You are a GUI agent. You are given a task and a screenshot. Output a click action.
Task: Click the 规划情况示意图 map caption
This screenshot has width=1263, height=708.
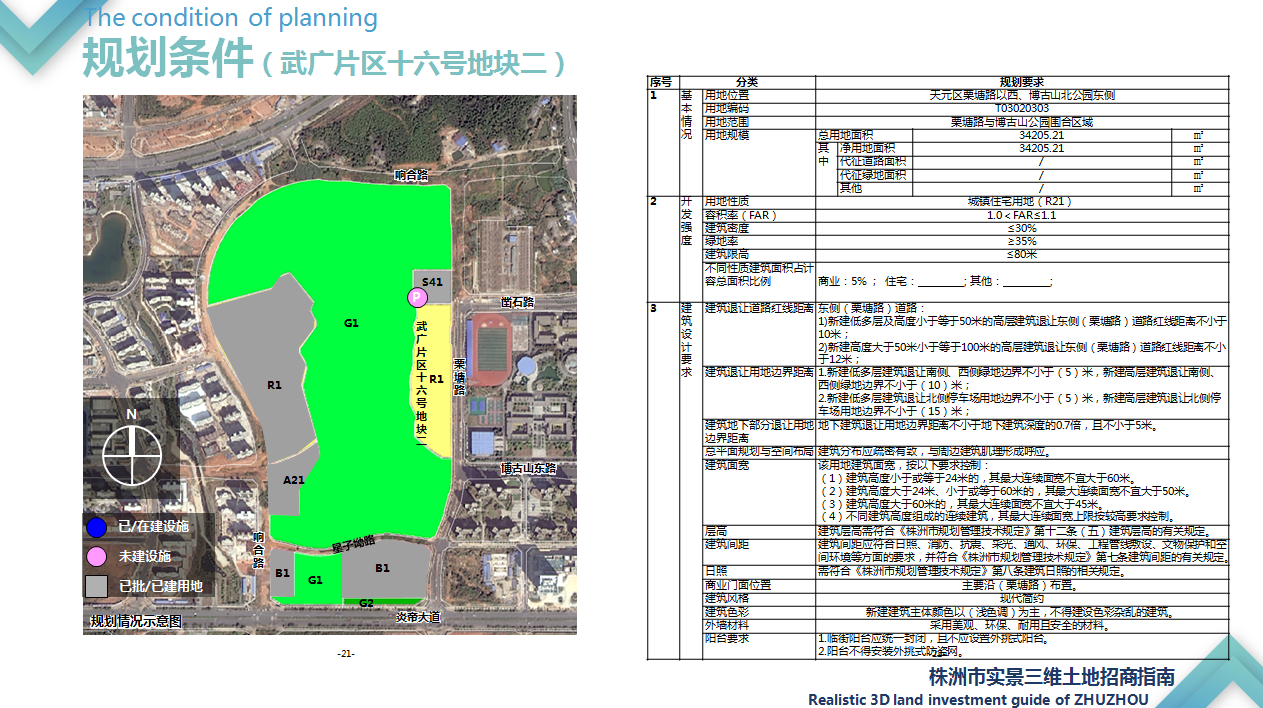tap(136, 621)
